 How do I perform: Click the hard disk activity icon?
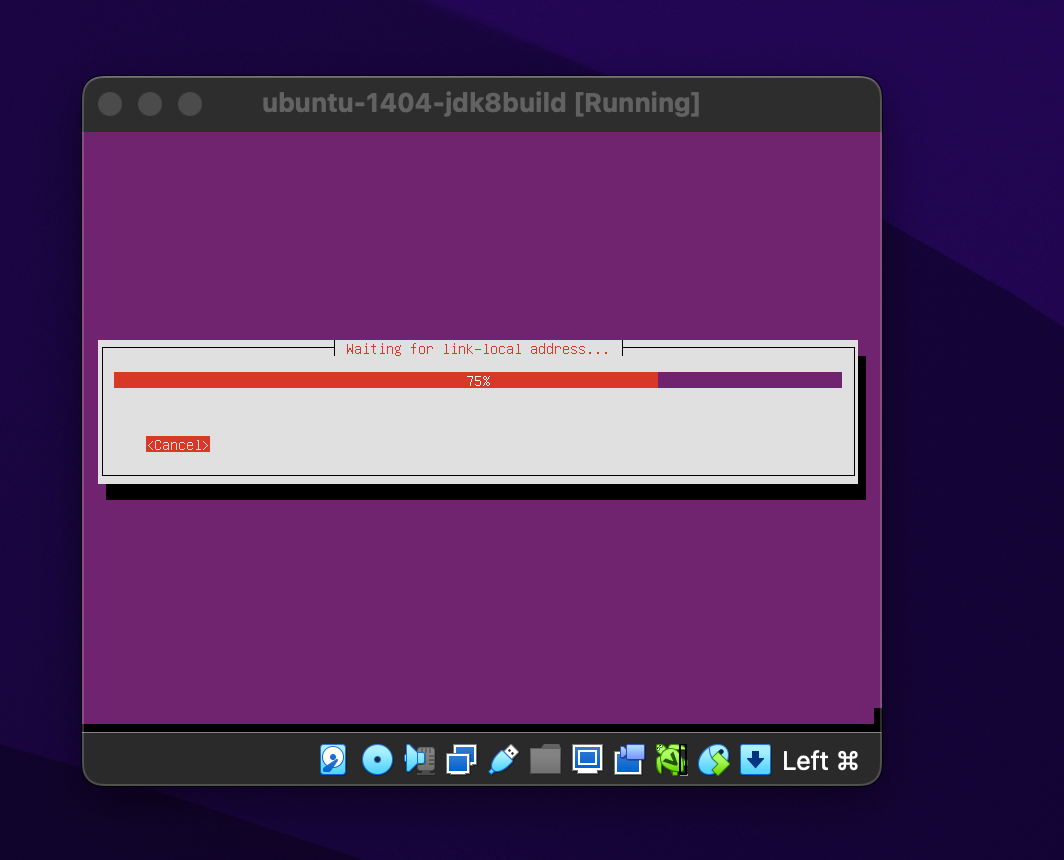pyautogui.click(x=333, y=760)
